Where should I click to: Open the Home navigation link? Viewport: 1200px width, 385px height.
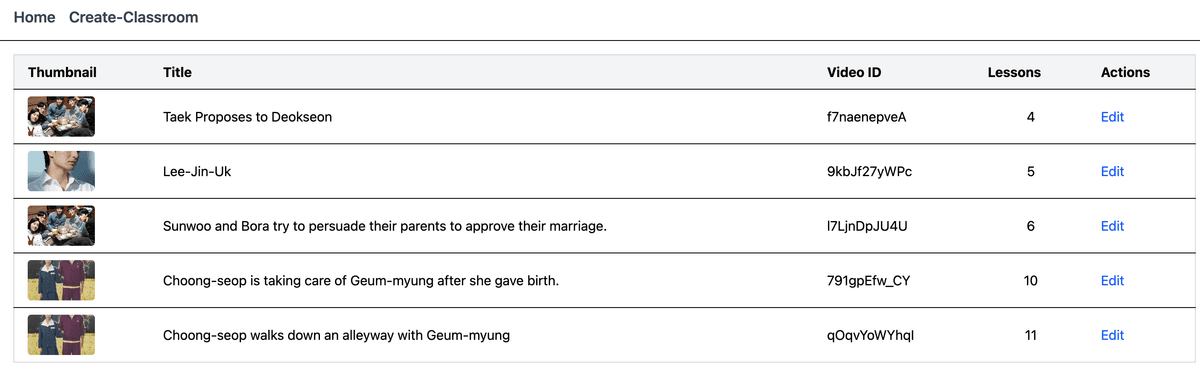coord(35,17)
